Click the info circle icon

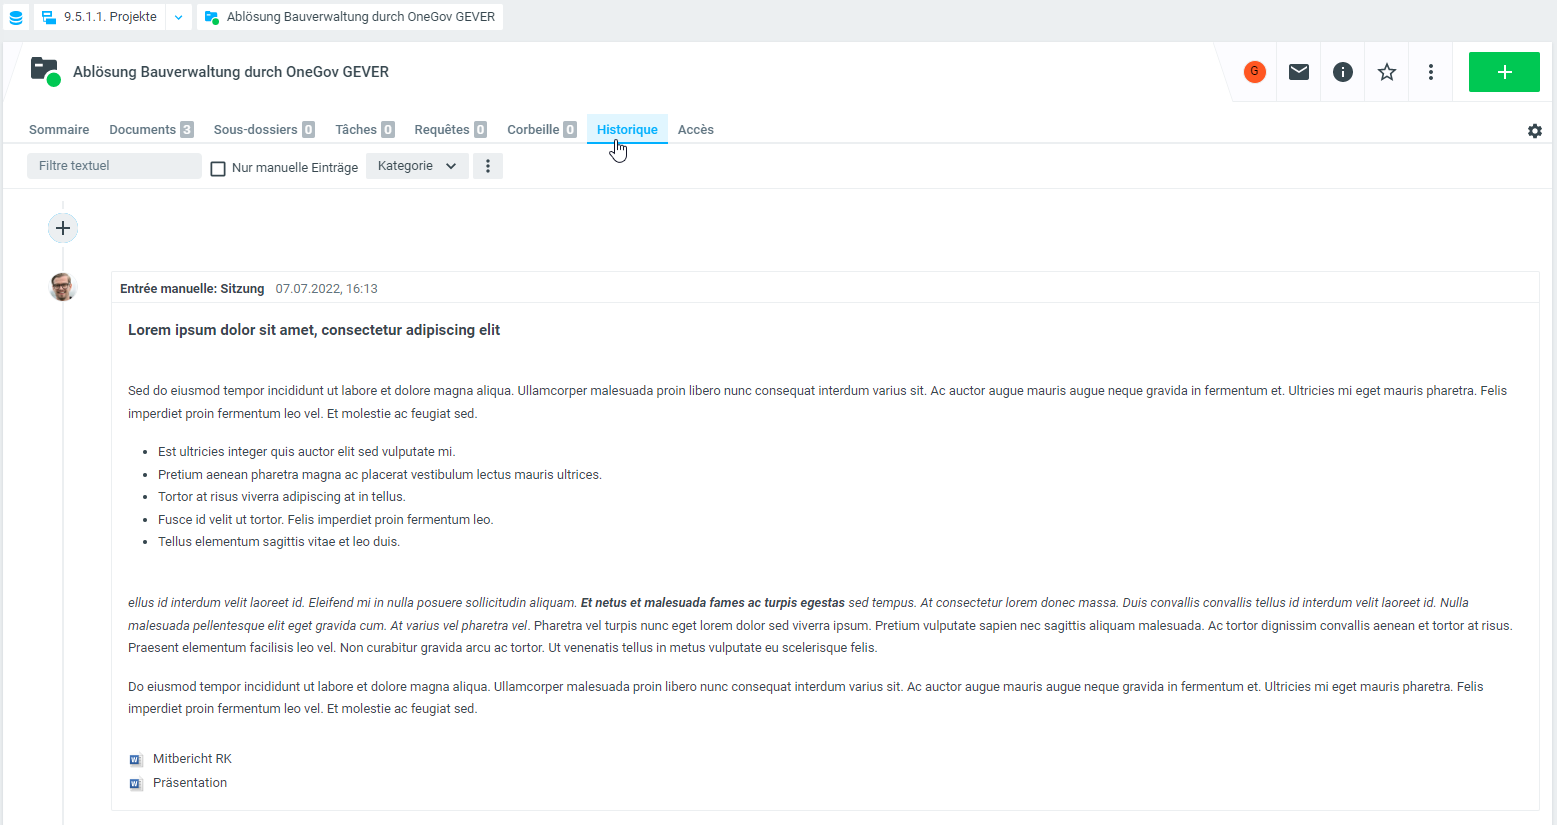click(x=1342, y=72)
